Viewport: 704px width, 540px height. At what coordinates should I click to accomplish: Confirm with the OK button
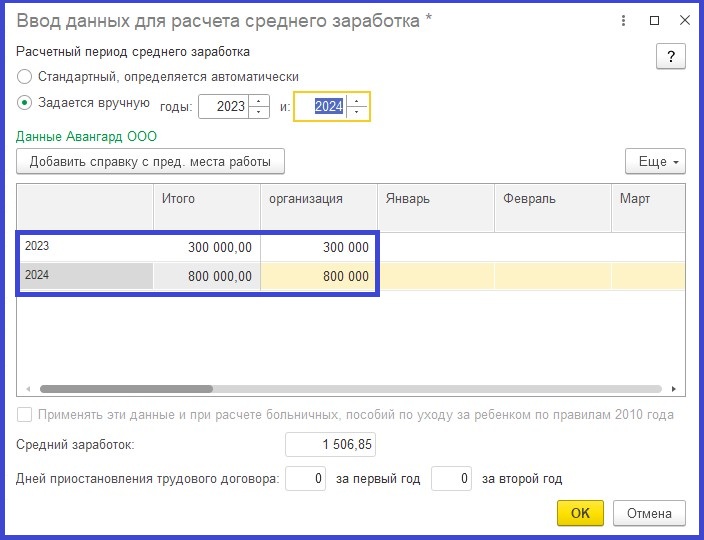pos(580,513)
